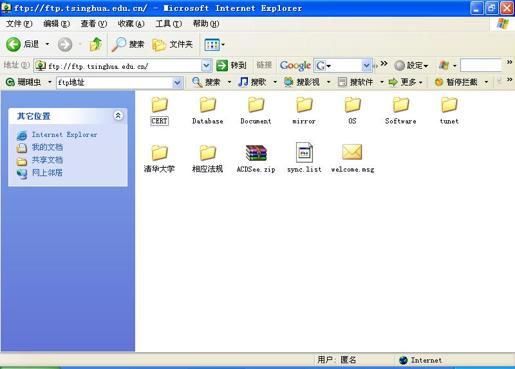Select the sync.list file
Viewport: 515px width, 369px height.
click(x=304, y=158)
